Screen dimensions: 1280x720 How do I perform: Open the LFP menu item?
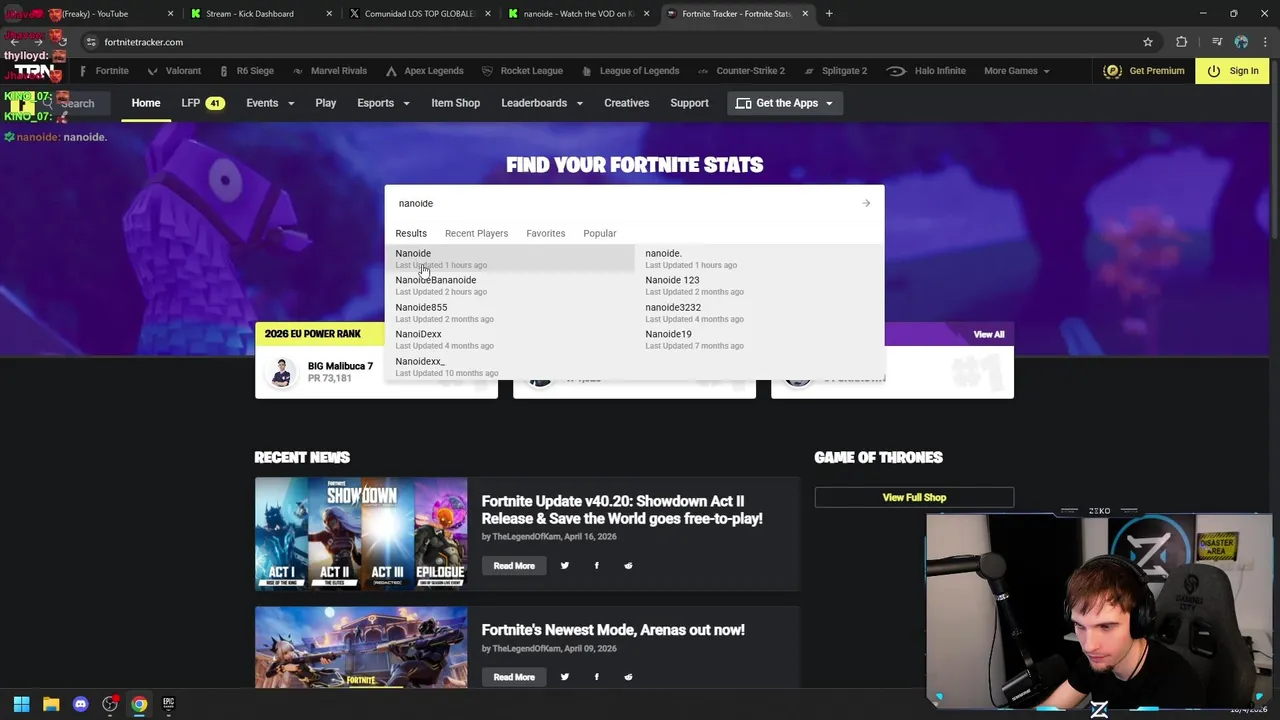click(202, 103)
